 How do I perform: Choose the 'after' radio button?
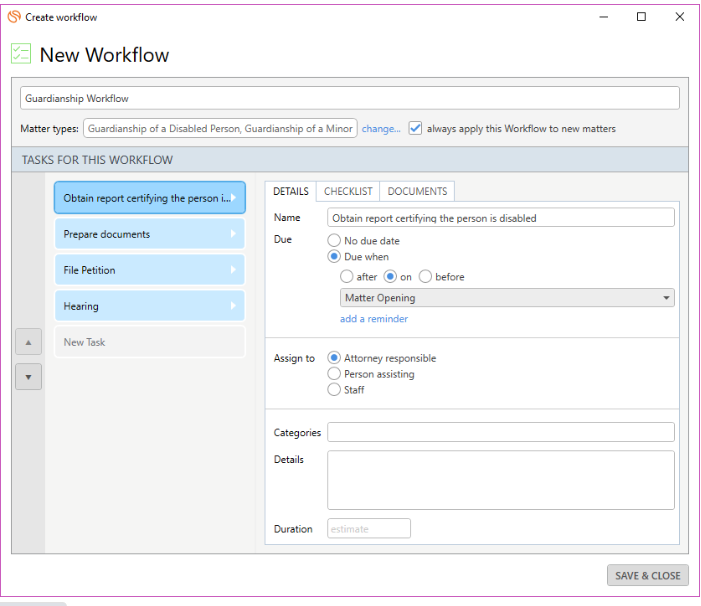[x=346, y=277]
